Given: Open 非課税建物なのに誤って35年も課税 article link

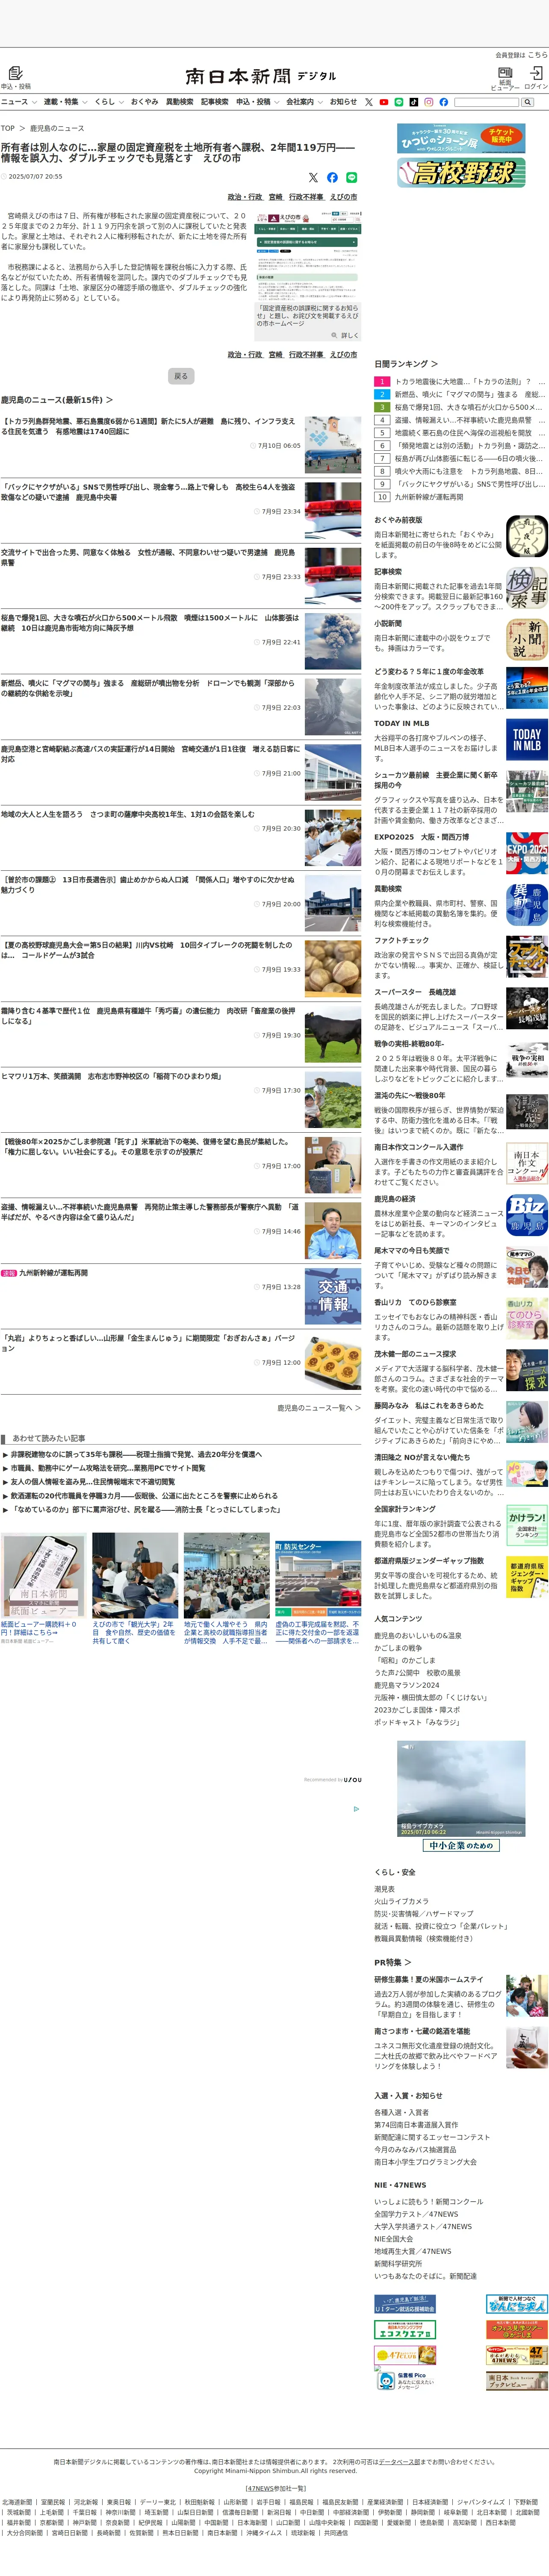Looking at the screenshot, I should [x=136, y=1454].
